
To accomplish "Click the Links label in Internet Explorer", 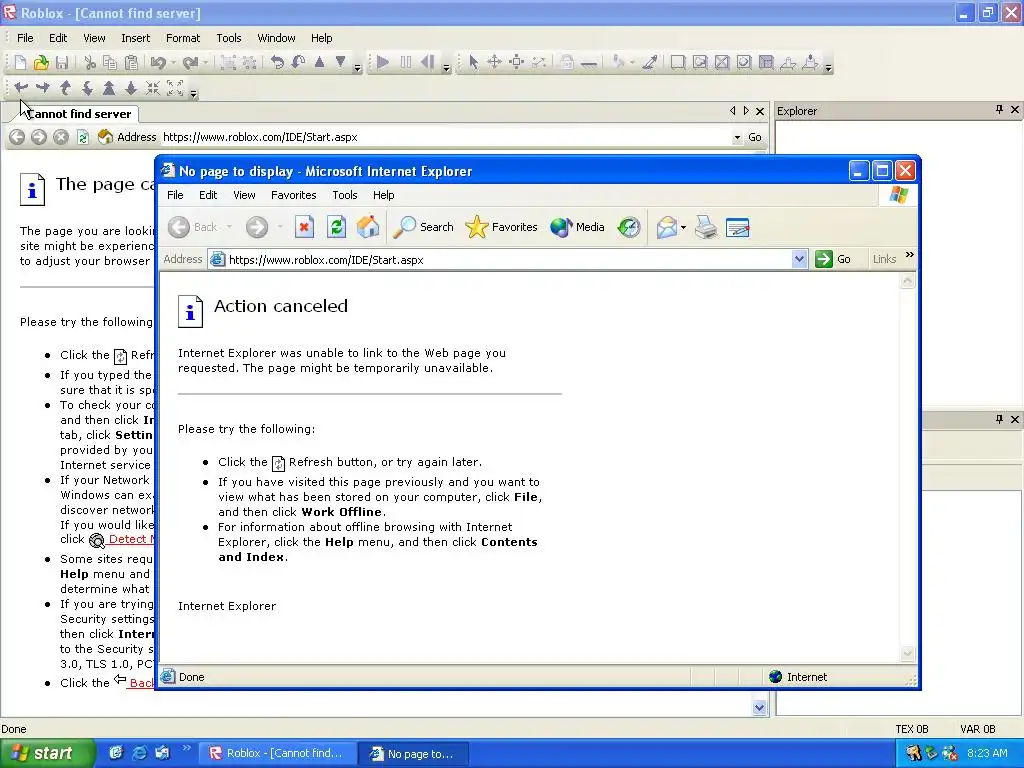I will tap(884, 259).
